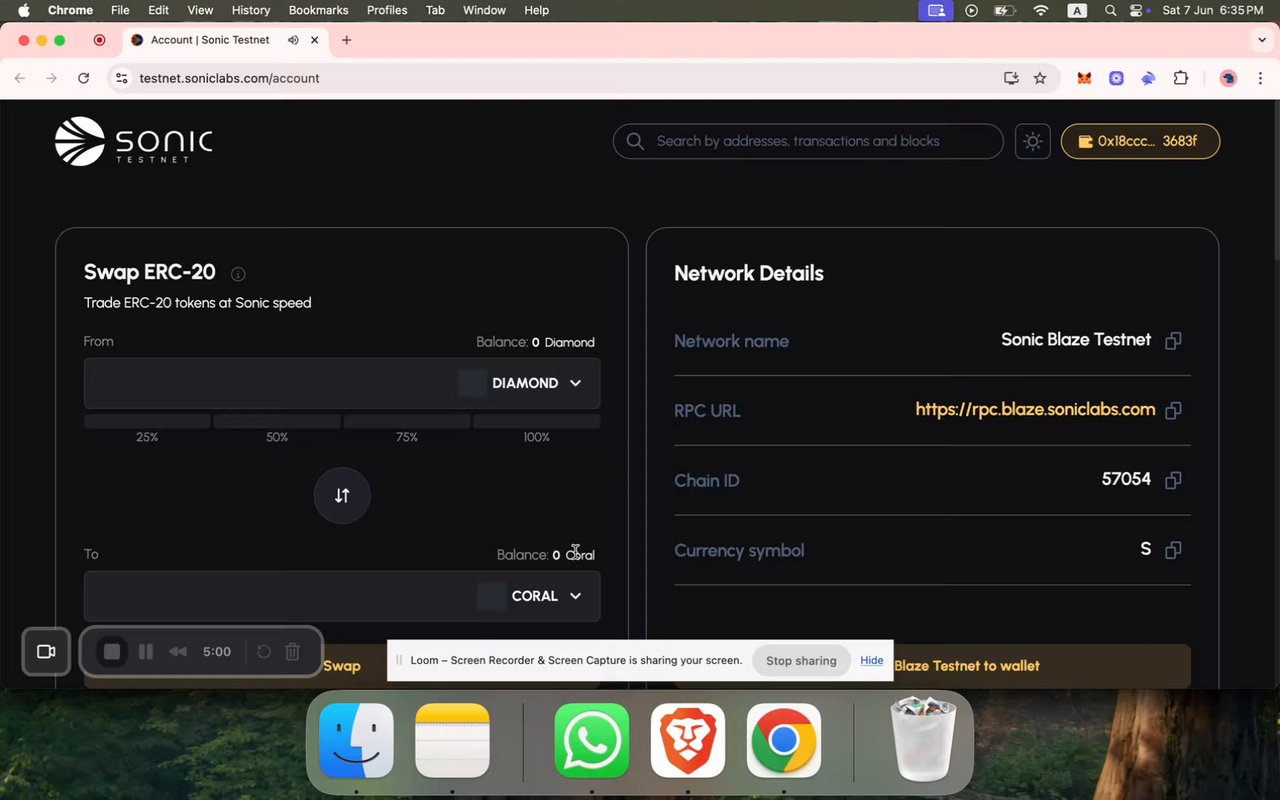Restart the Loom recording
This screenshot has height=800, width=1280.
click(264, 652)
